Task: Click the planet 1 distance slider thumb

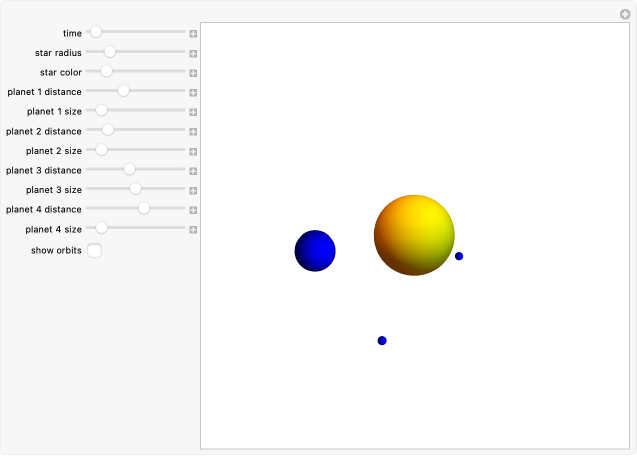Action: pos(123,90)
